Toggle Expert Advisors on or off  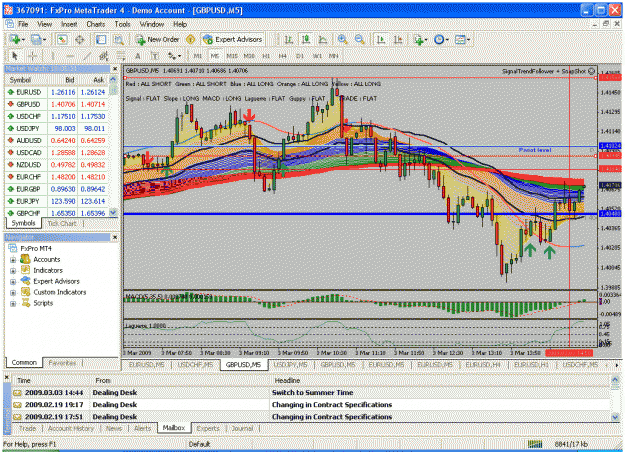(x=233, y=39)
